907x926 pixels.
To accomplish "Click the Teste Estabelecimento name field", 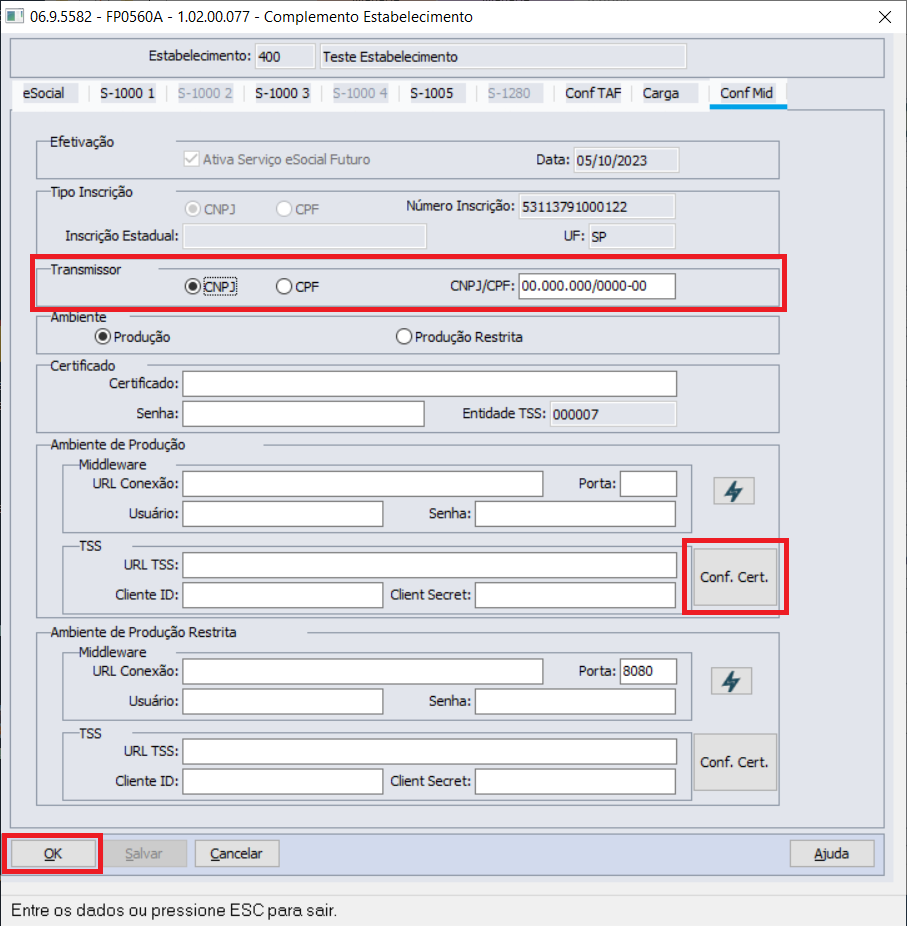I will coord(503,57).
